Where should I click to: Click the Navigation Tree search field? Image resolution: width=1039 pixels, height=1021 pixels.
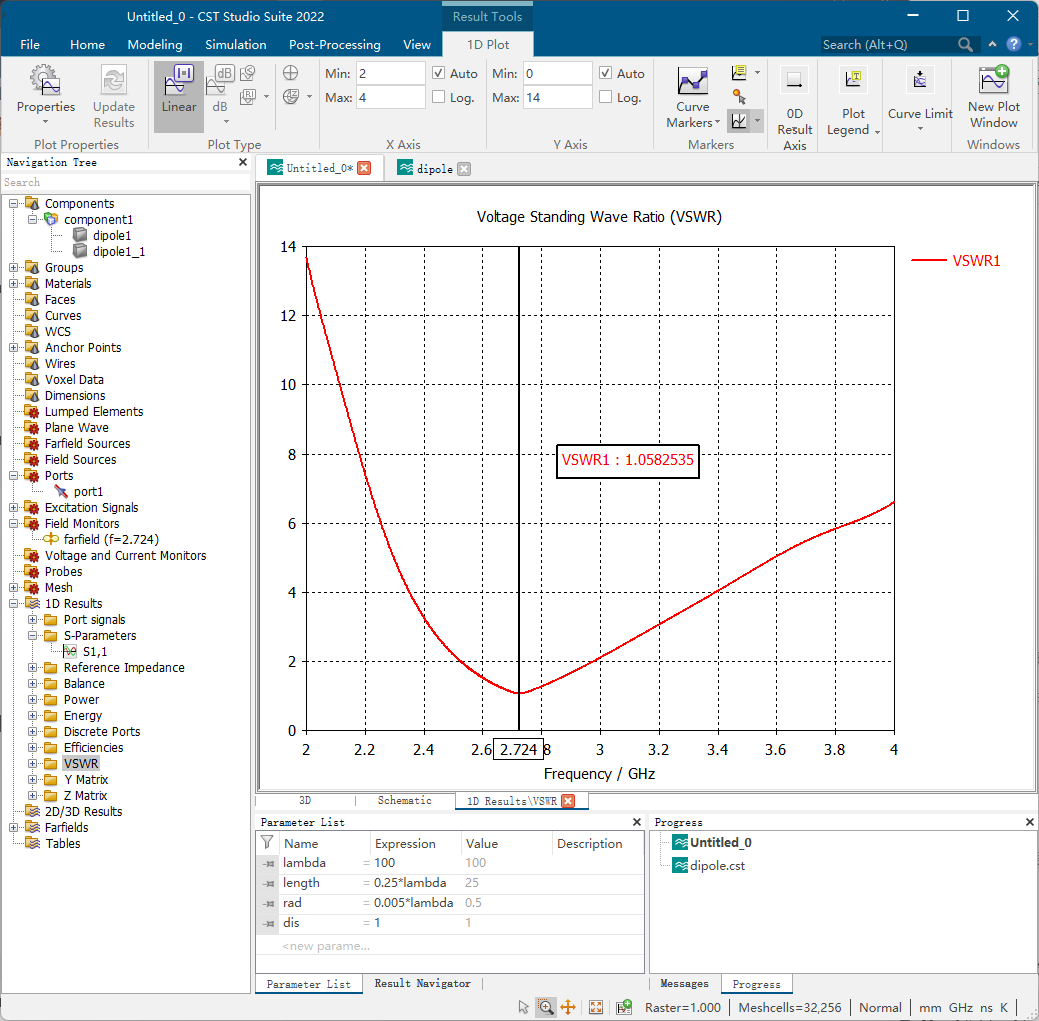(x=125, y=182)
